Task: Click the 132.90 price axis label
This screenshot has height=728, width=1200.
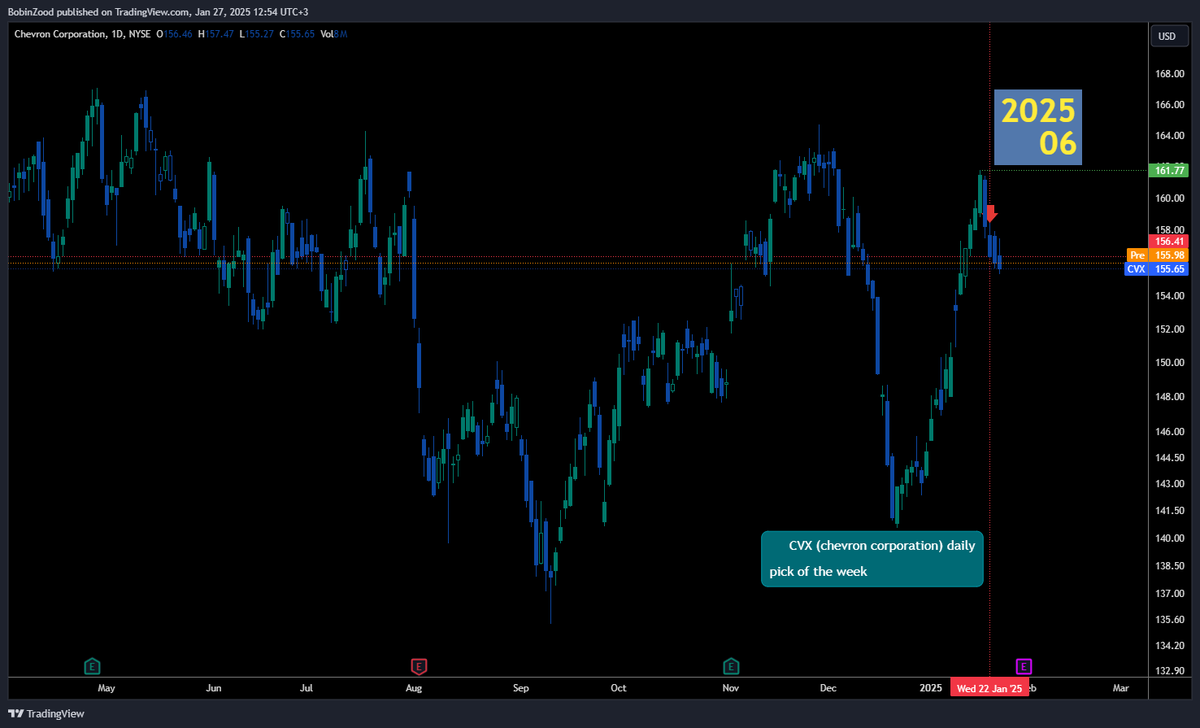Action: 1169,670
